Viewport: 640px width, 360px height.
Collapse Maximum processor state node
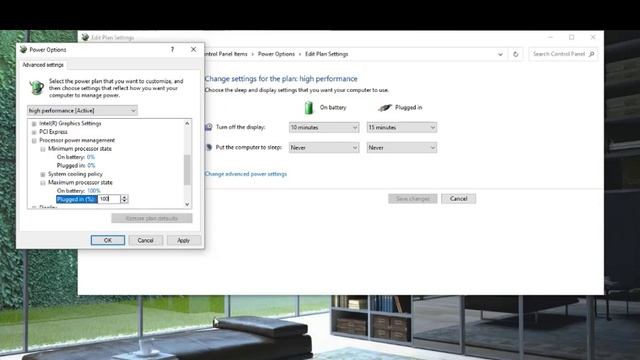43,183
